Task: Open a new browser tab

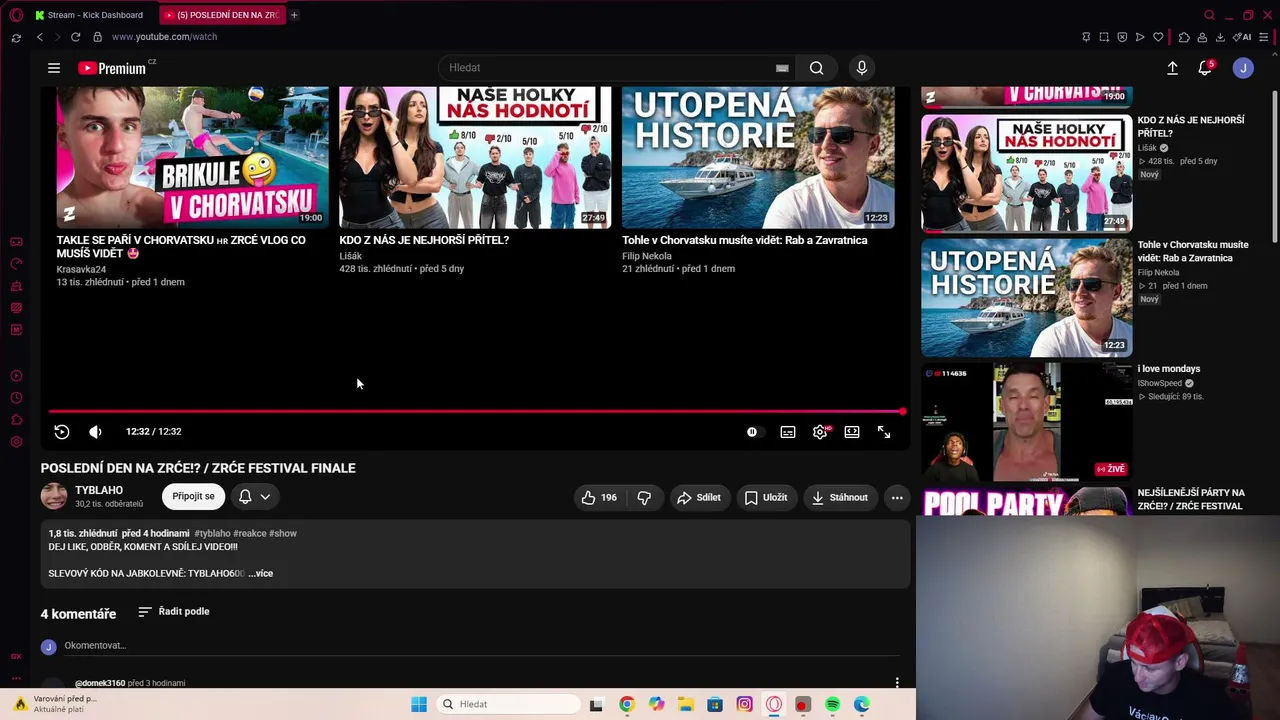Action: point(294,15)
